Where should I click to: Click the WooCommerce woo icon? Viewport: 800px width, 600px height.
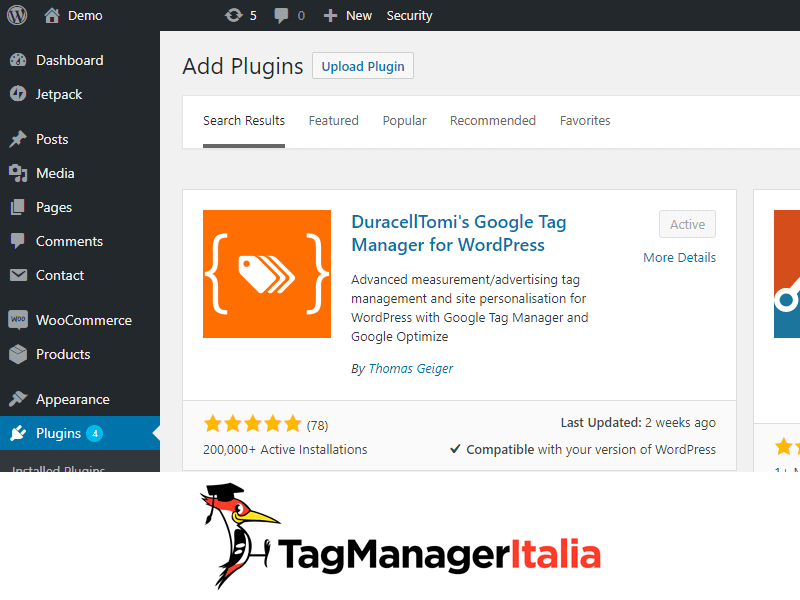coord(18,320)
